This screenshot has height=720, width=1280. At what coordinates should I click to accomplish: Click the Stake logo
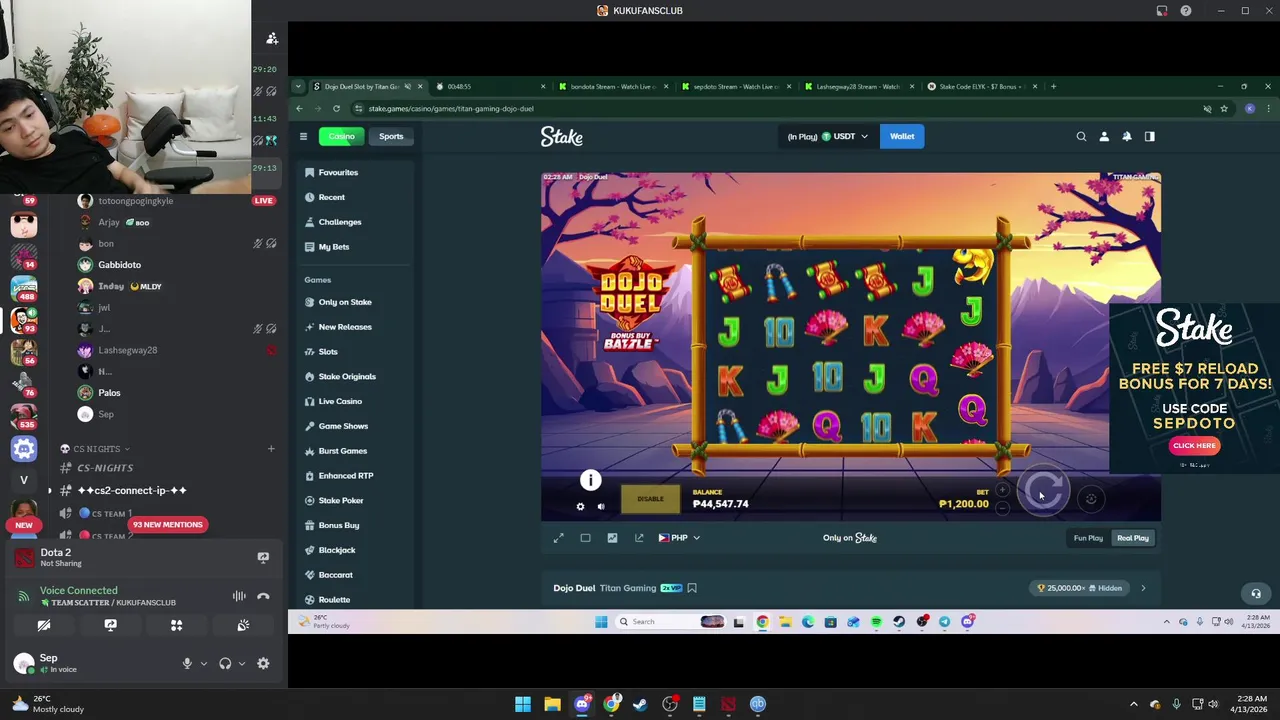pyautogui.click(x=562, y=136)
